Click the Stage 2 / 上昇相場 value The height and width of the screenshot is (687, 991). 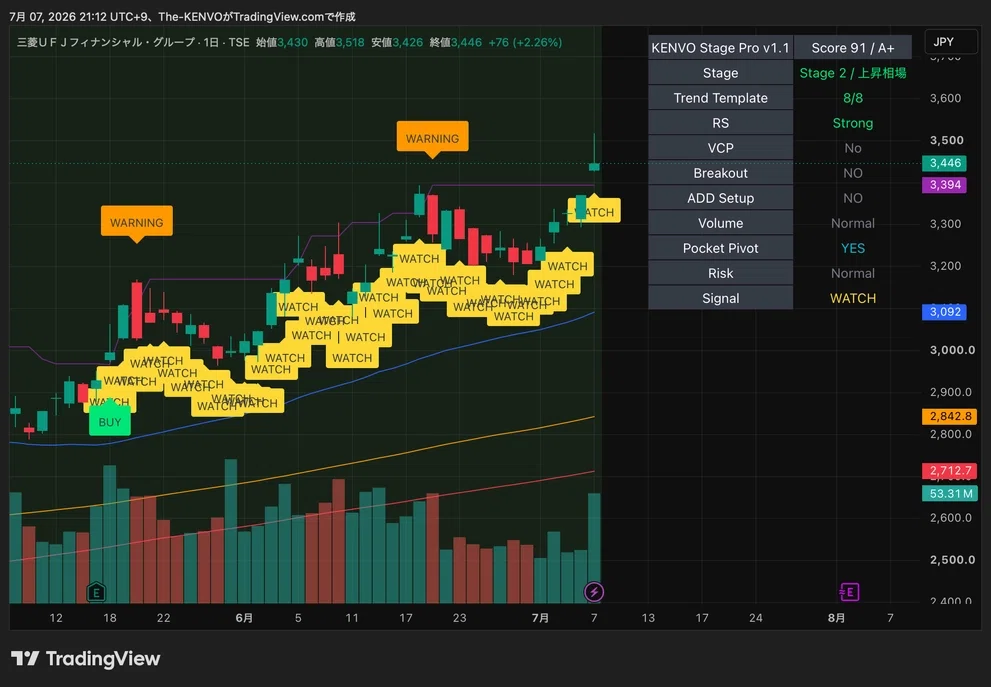click(x=853, y=73)
